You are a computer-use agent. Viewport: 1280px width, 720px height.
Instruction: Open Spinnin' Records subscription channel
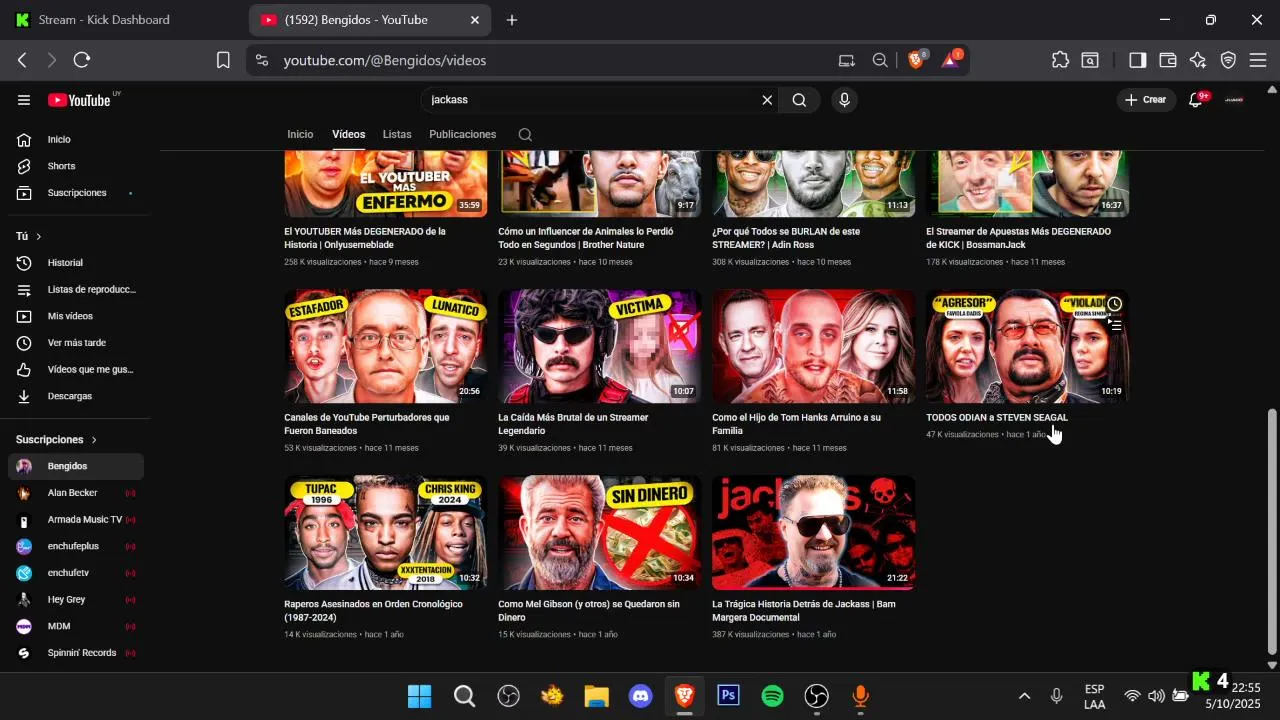pyautogui.click(x=76, y=653)
